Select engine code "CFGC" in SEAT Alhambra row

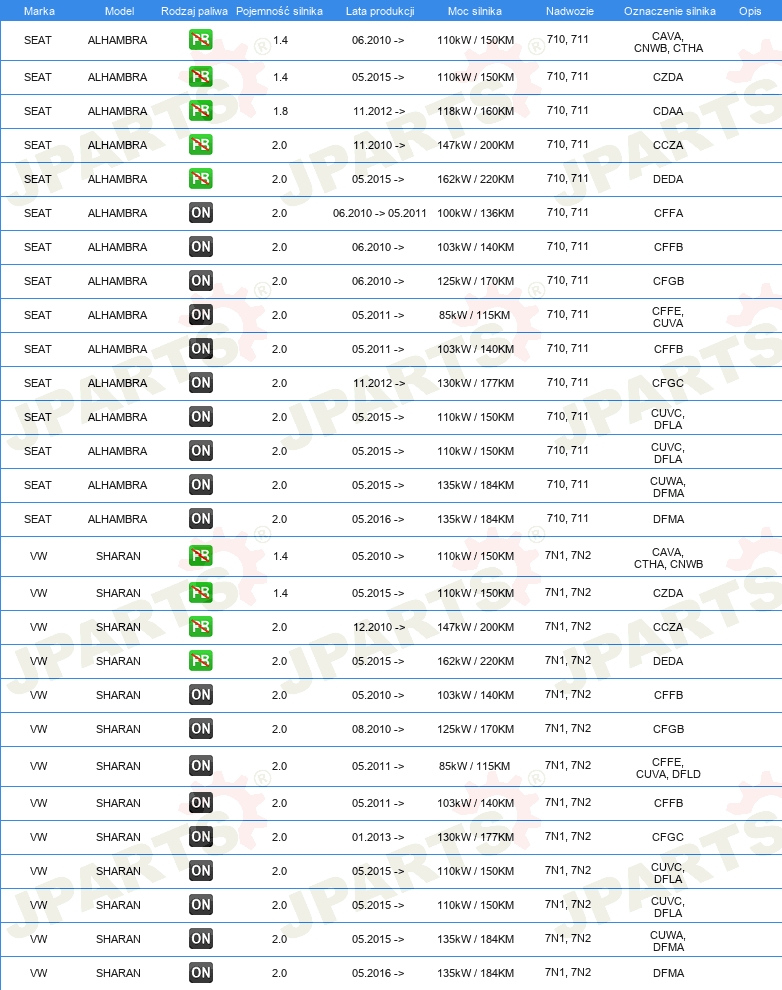click(668, 383)
